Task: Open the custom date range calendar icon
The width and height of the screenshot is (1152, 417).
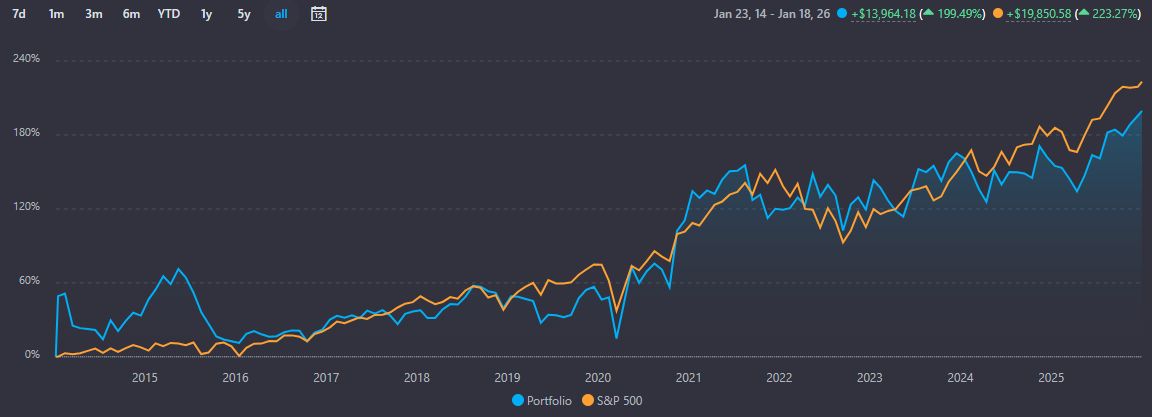Action: 318,14
